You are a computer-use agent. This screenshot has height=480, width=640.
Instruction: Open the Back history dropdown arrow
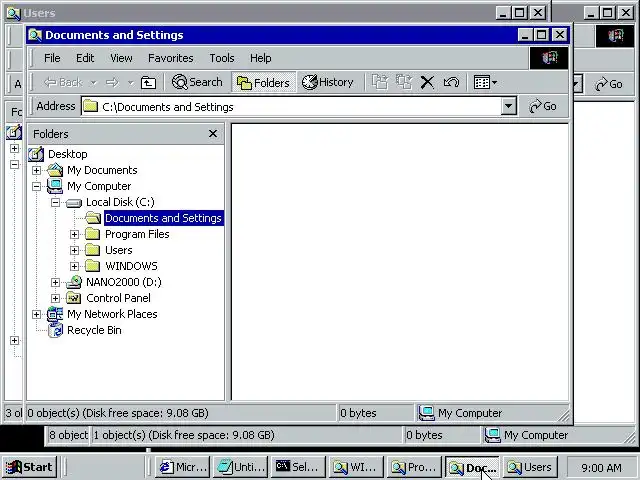coord(93,82)
